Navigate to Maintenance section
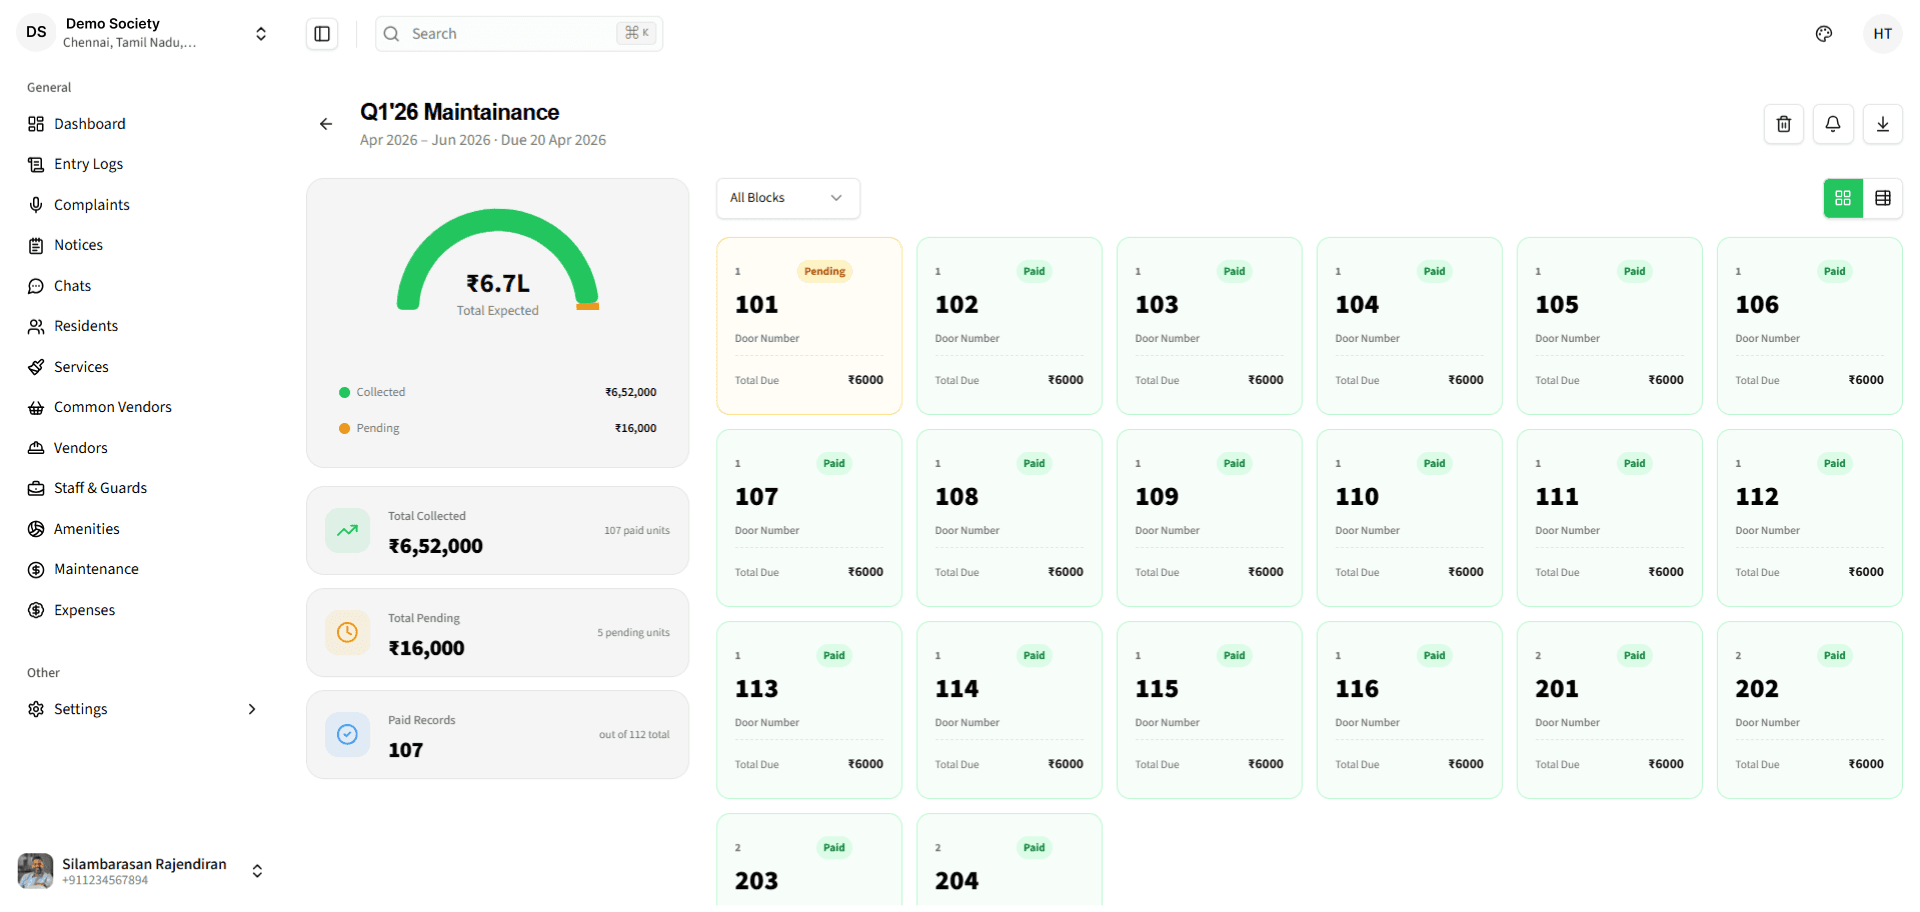The width and height of the screenshot is (1920, 912). click(x=96, y=569)
